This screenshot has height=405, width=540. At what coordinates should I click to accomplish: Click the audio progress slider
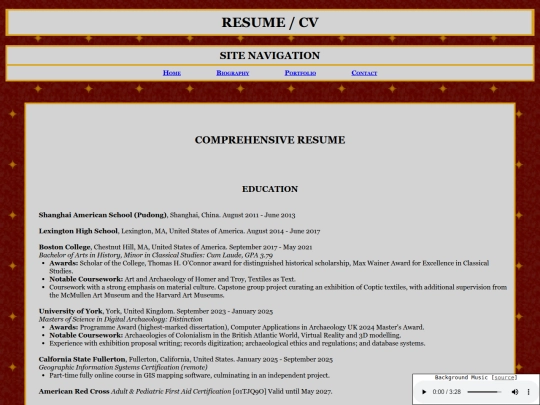[484, 392]
